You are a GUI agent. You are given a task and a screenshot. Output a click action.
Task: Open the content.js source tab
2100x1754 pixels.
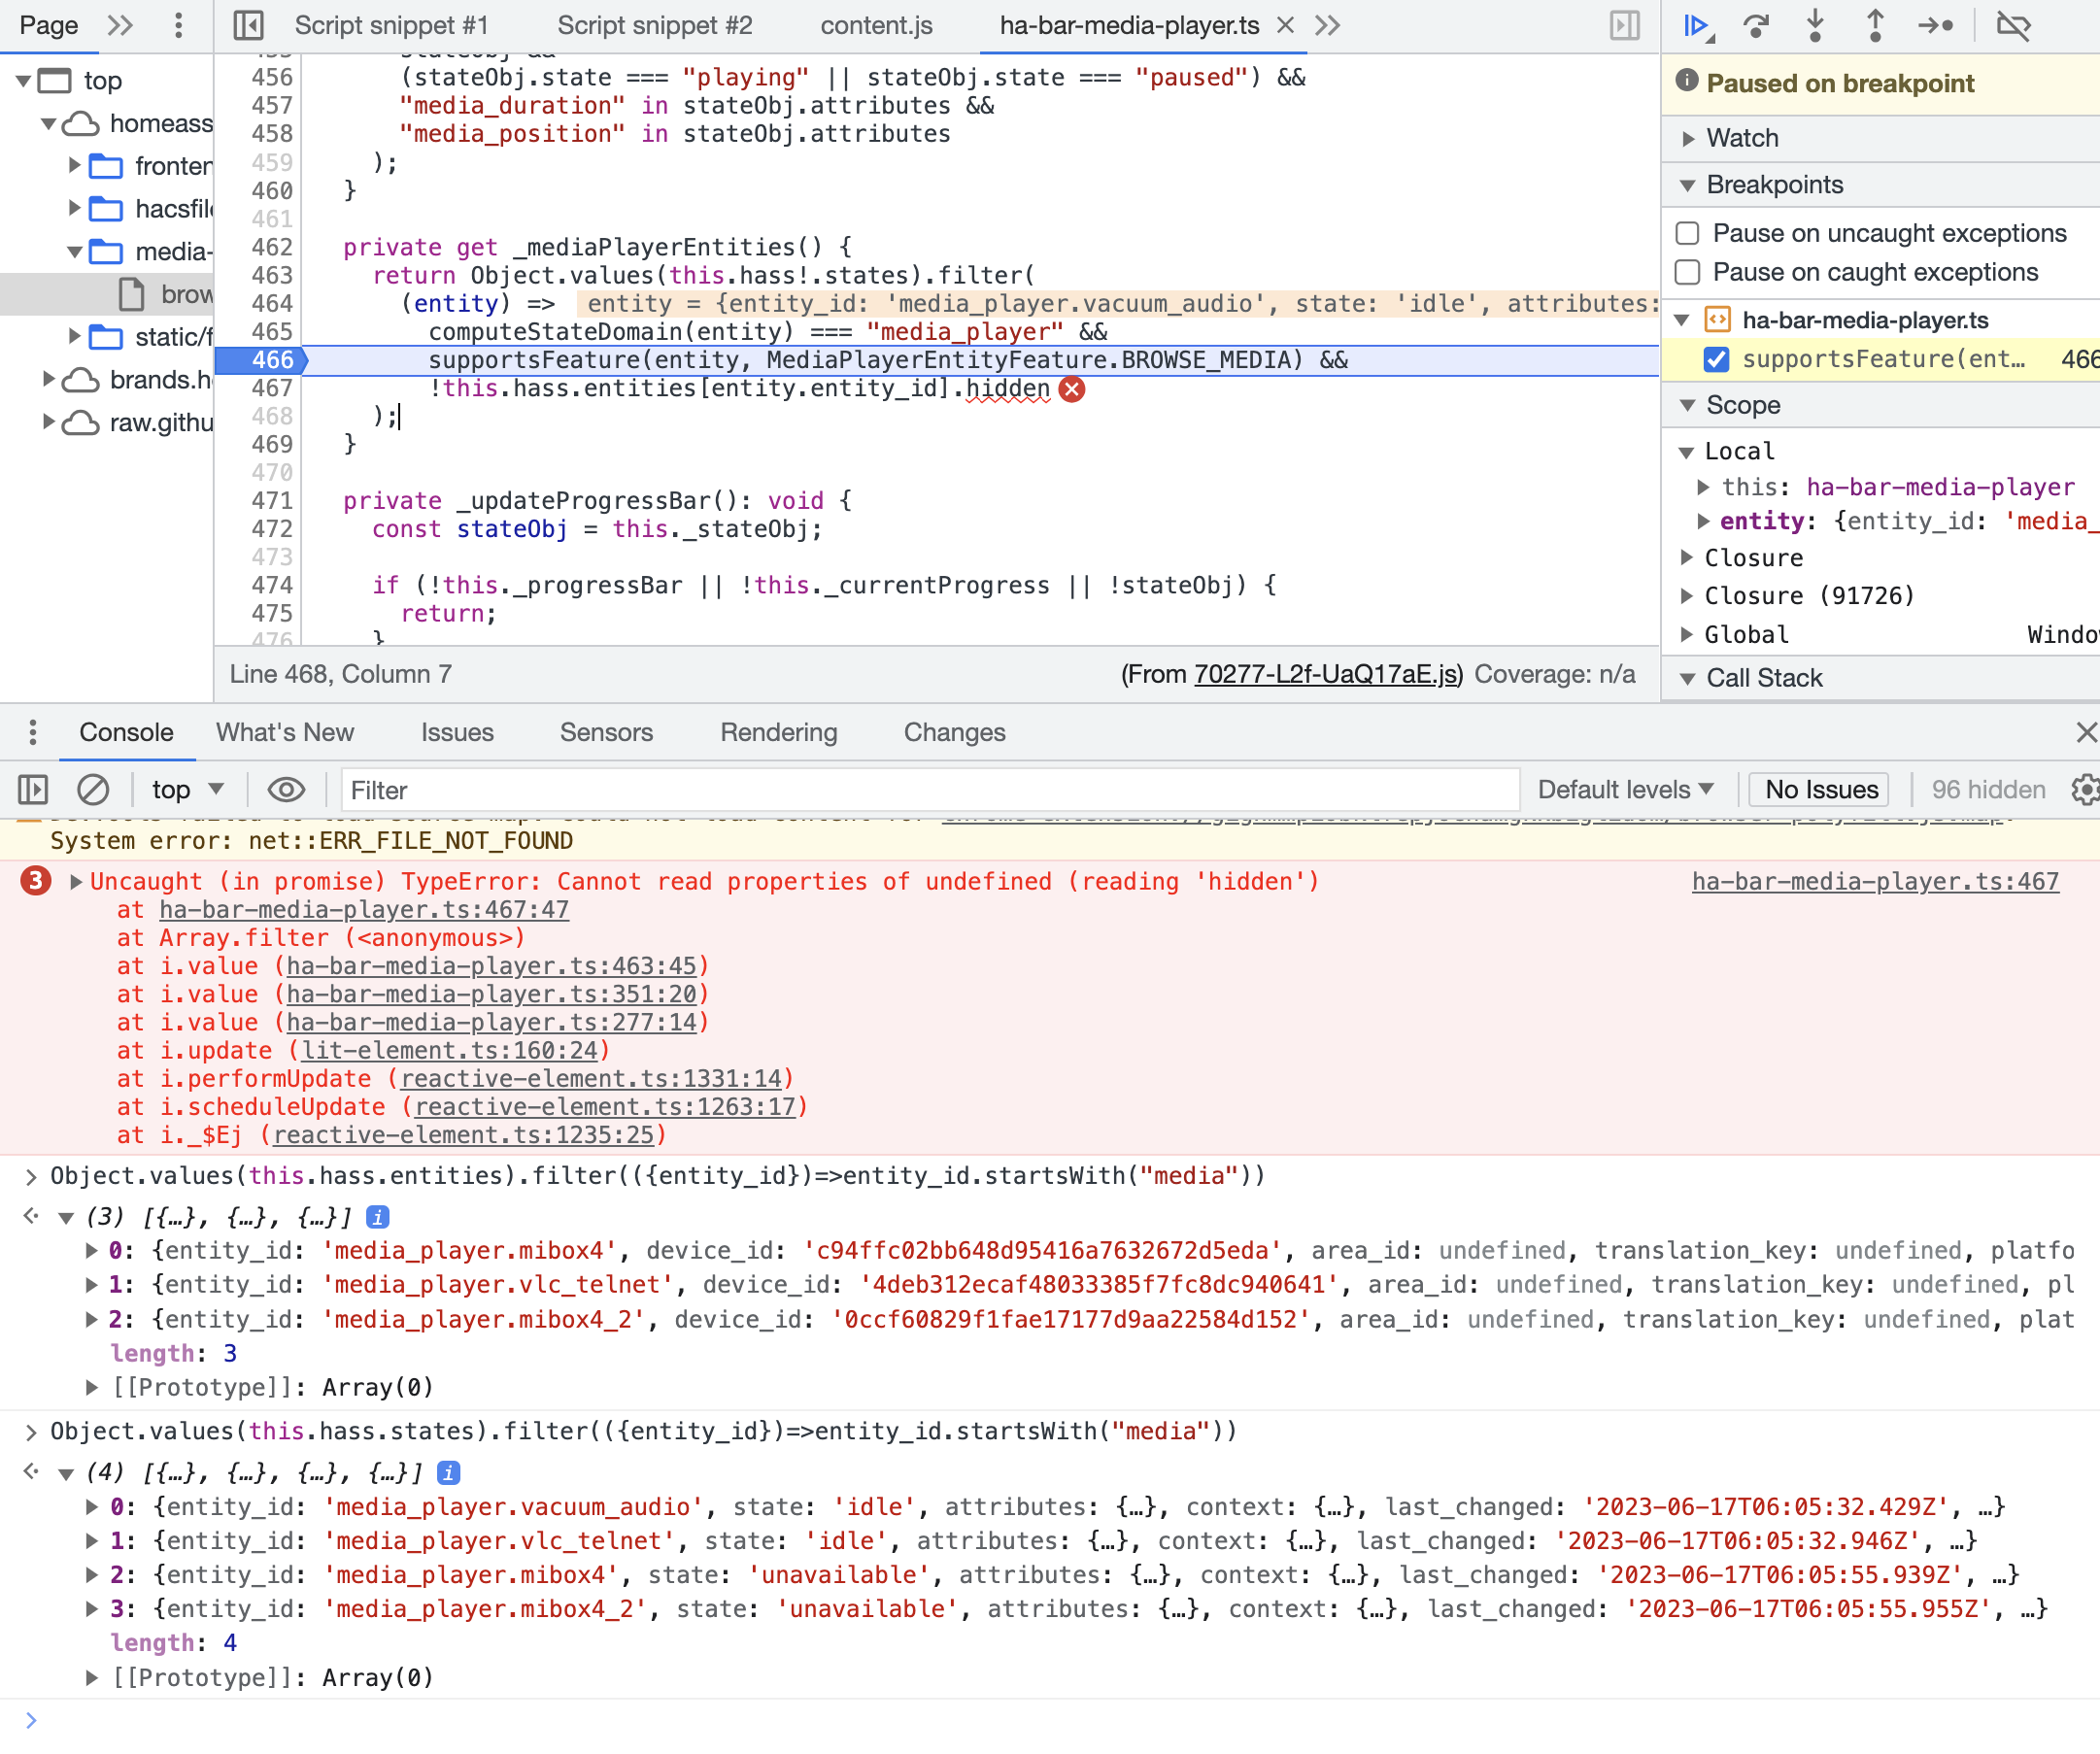[875, 26]
